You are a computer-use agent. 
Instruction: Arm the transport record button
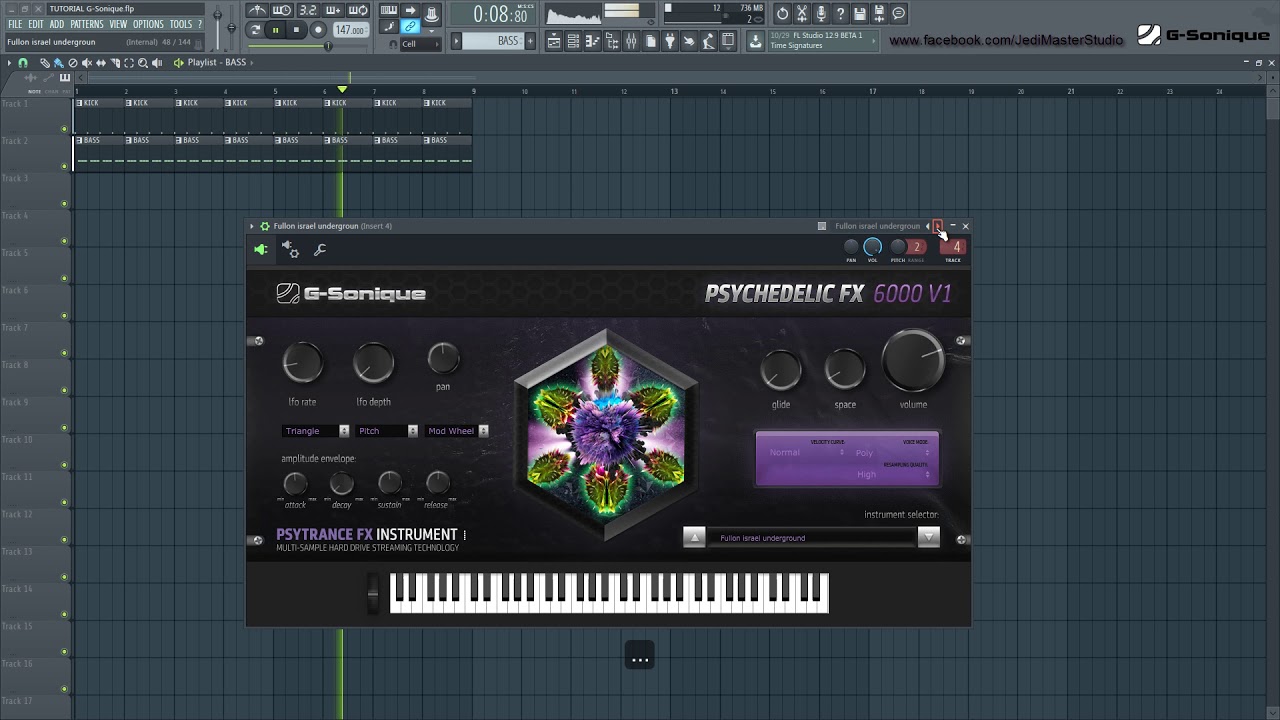click(318, 30)
